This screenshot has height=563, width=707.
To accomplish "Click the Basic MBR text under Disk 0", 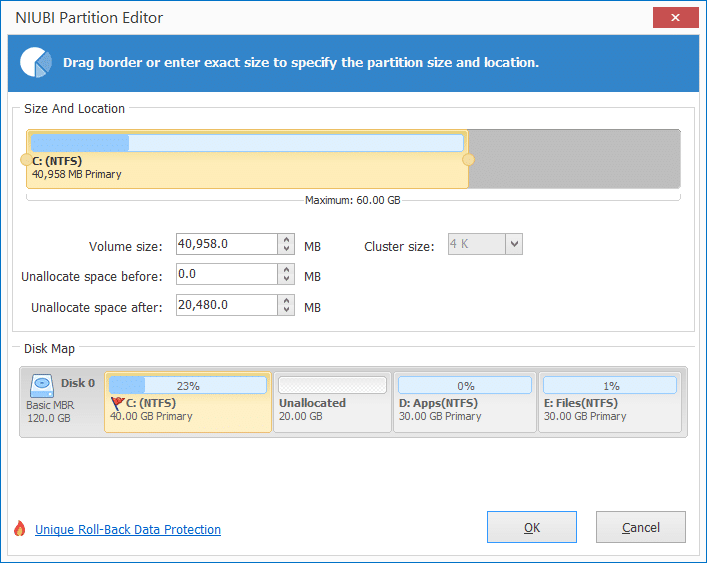I will 50,405.
